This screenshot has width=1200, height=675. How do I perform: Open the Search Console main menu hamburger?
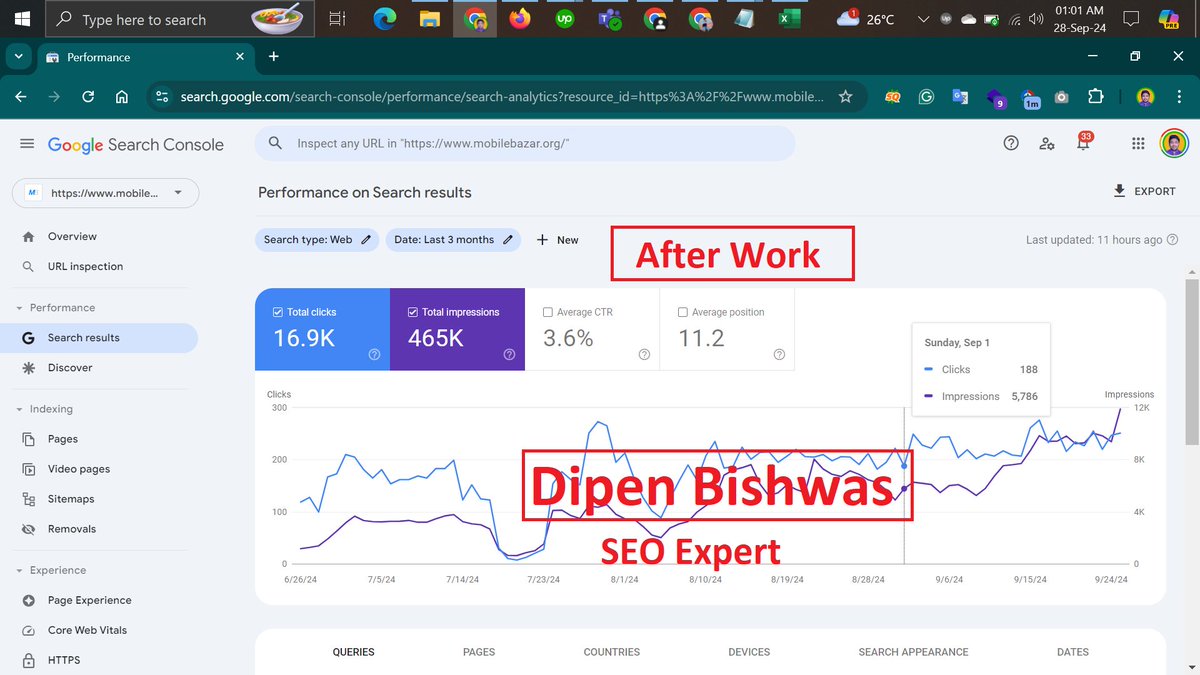[27, 144]
